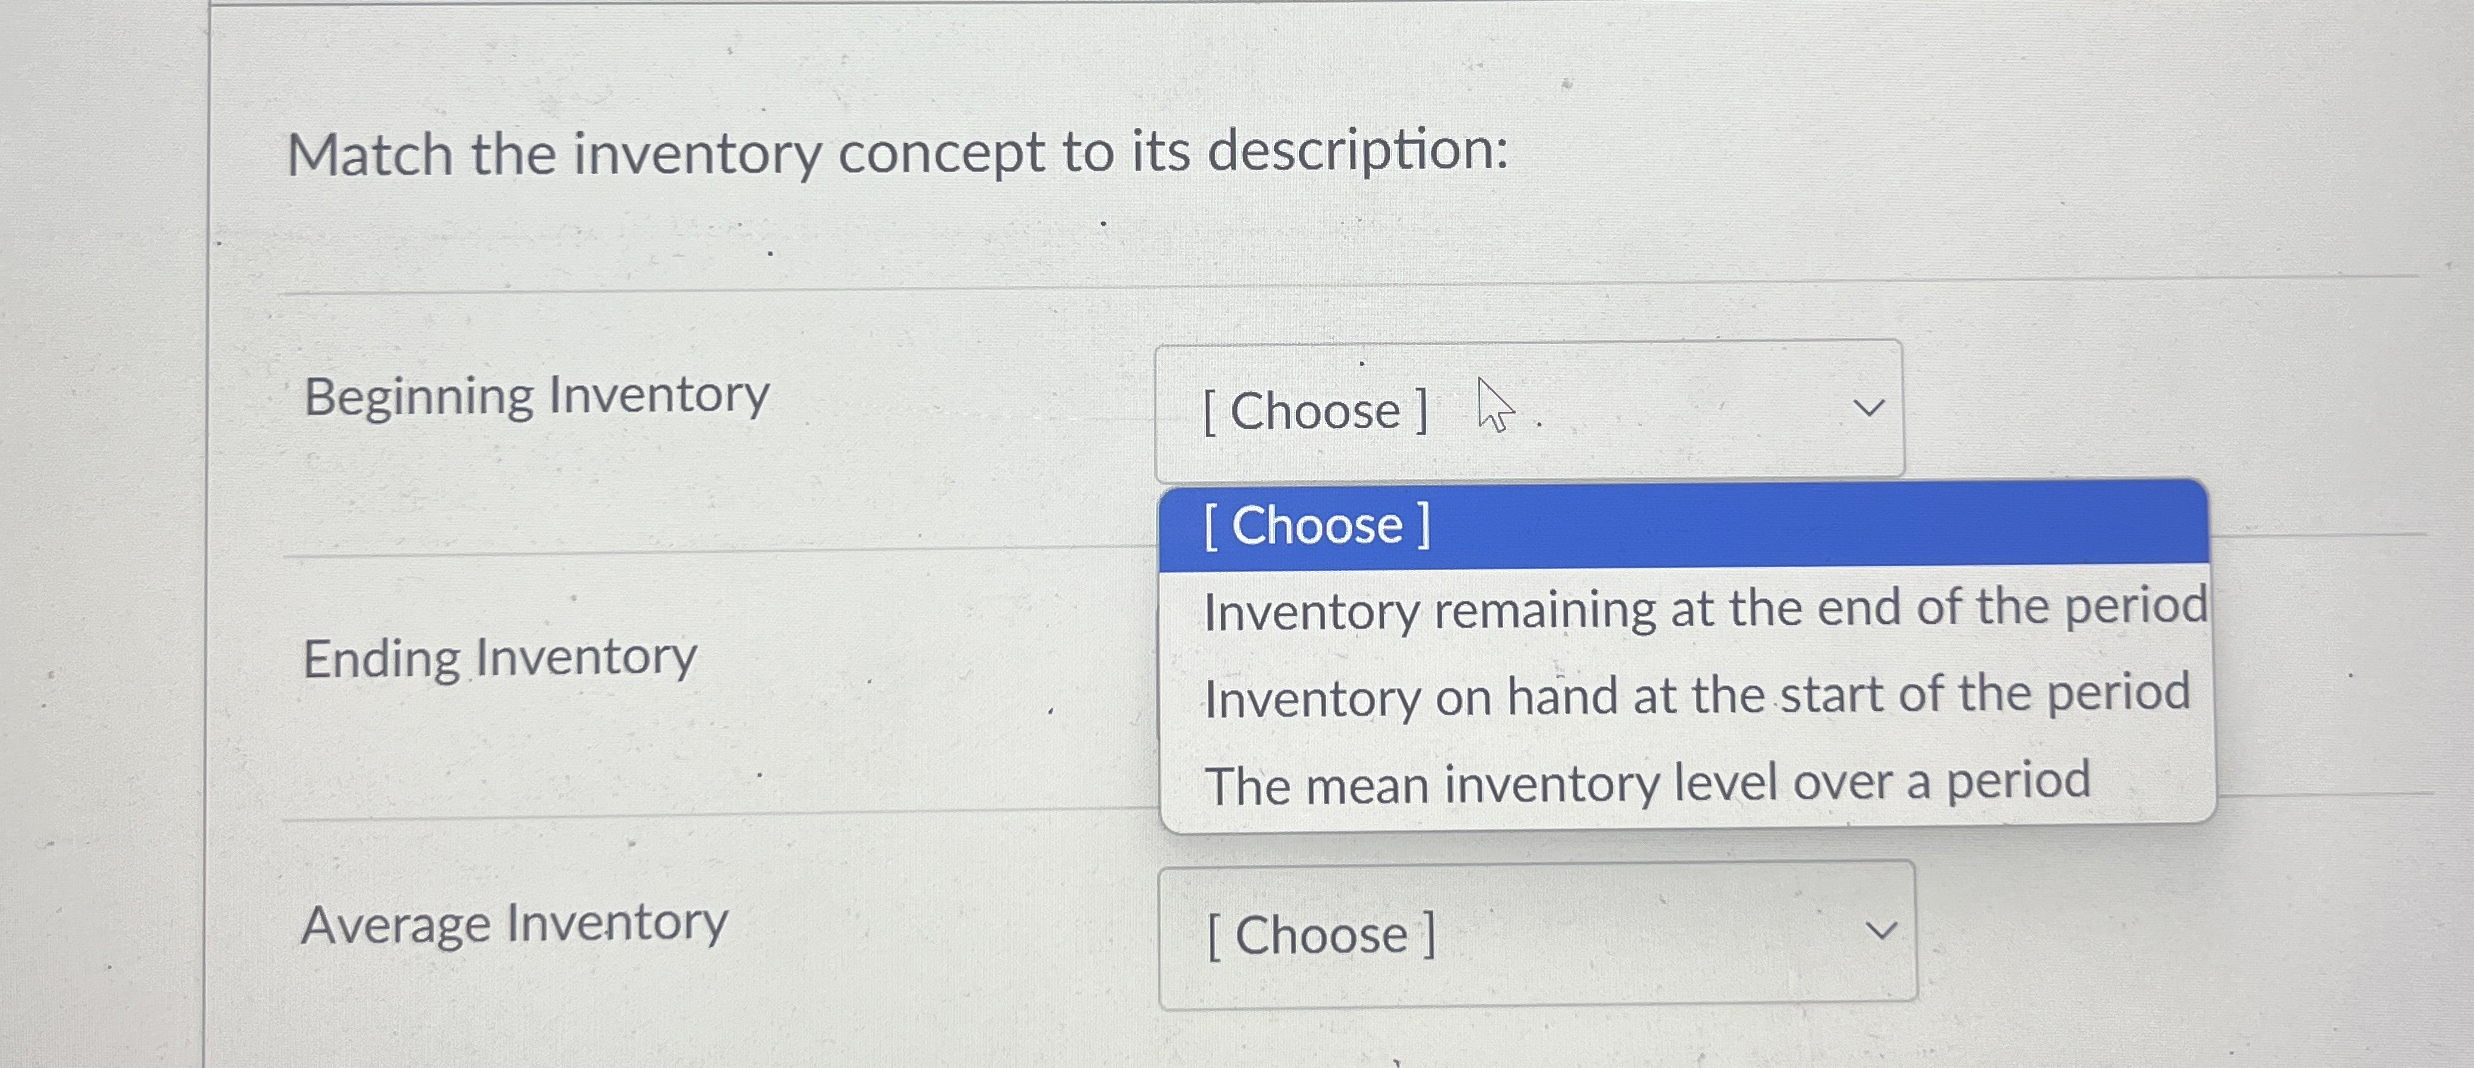Click the chevron on the Average Inventory selector
Image resolution: width=2474 pixels, height=1068 pixels.
(1883, 930)
